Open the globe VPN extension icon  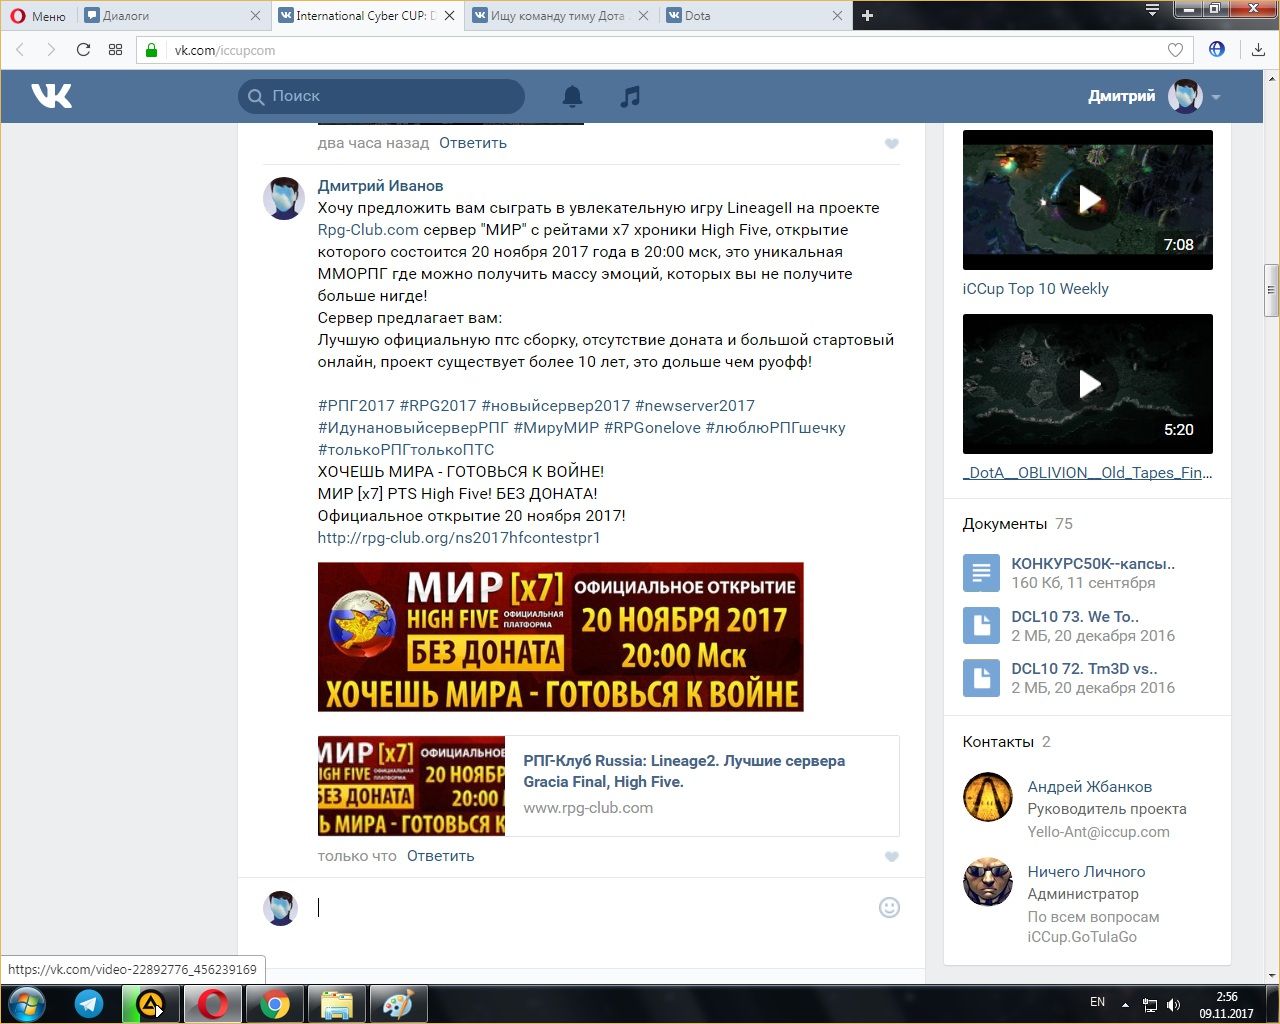pos(1217,49)
